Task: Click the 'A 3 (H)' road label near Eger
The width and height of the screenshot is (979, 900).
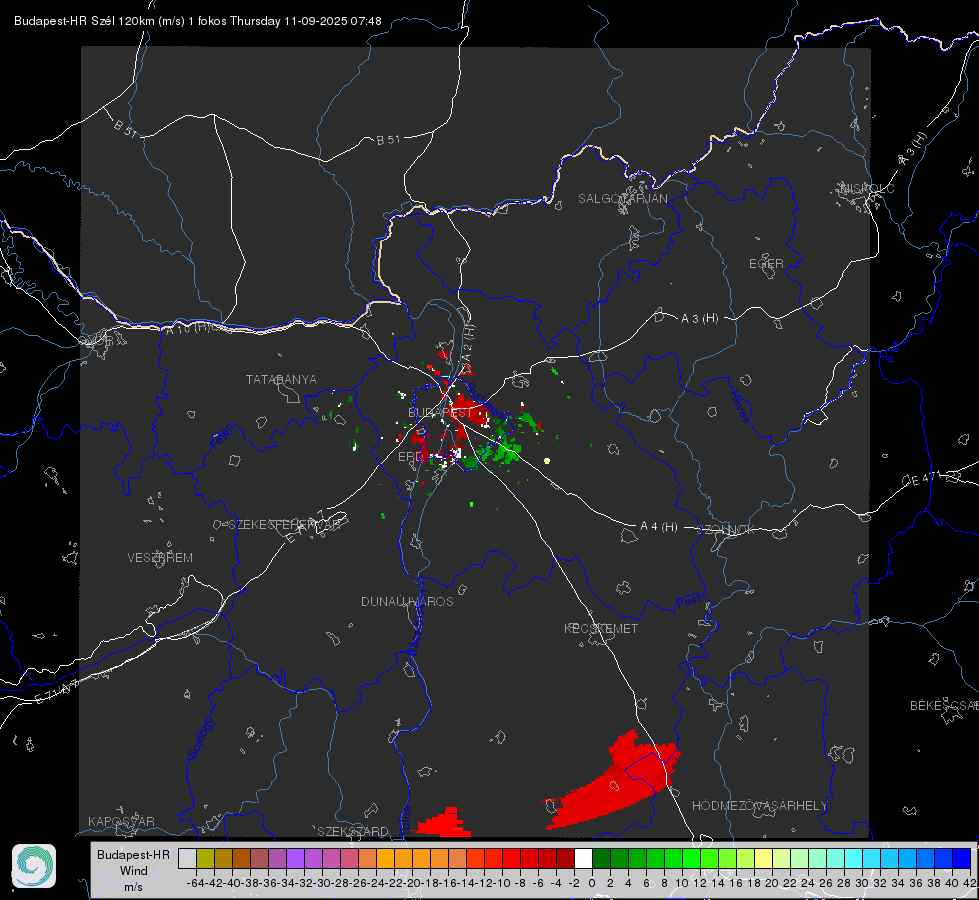Action: pyautogui.click(x=699, y=319)
